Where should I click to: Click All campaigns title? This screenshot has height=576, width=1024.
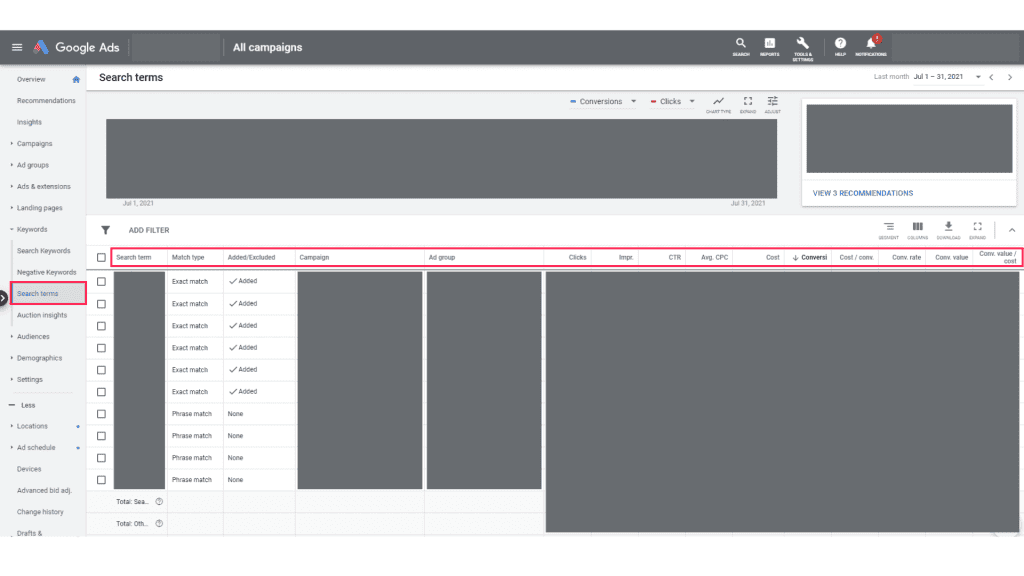point(268,48)
